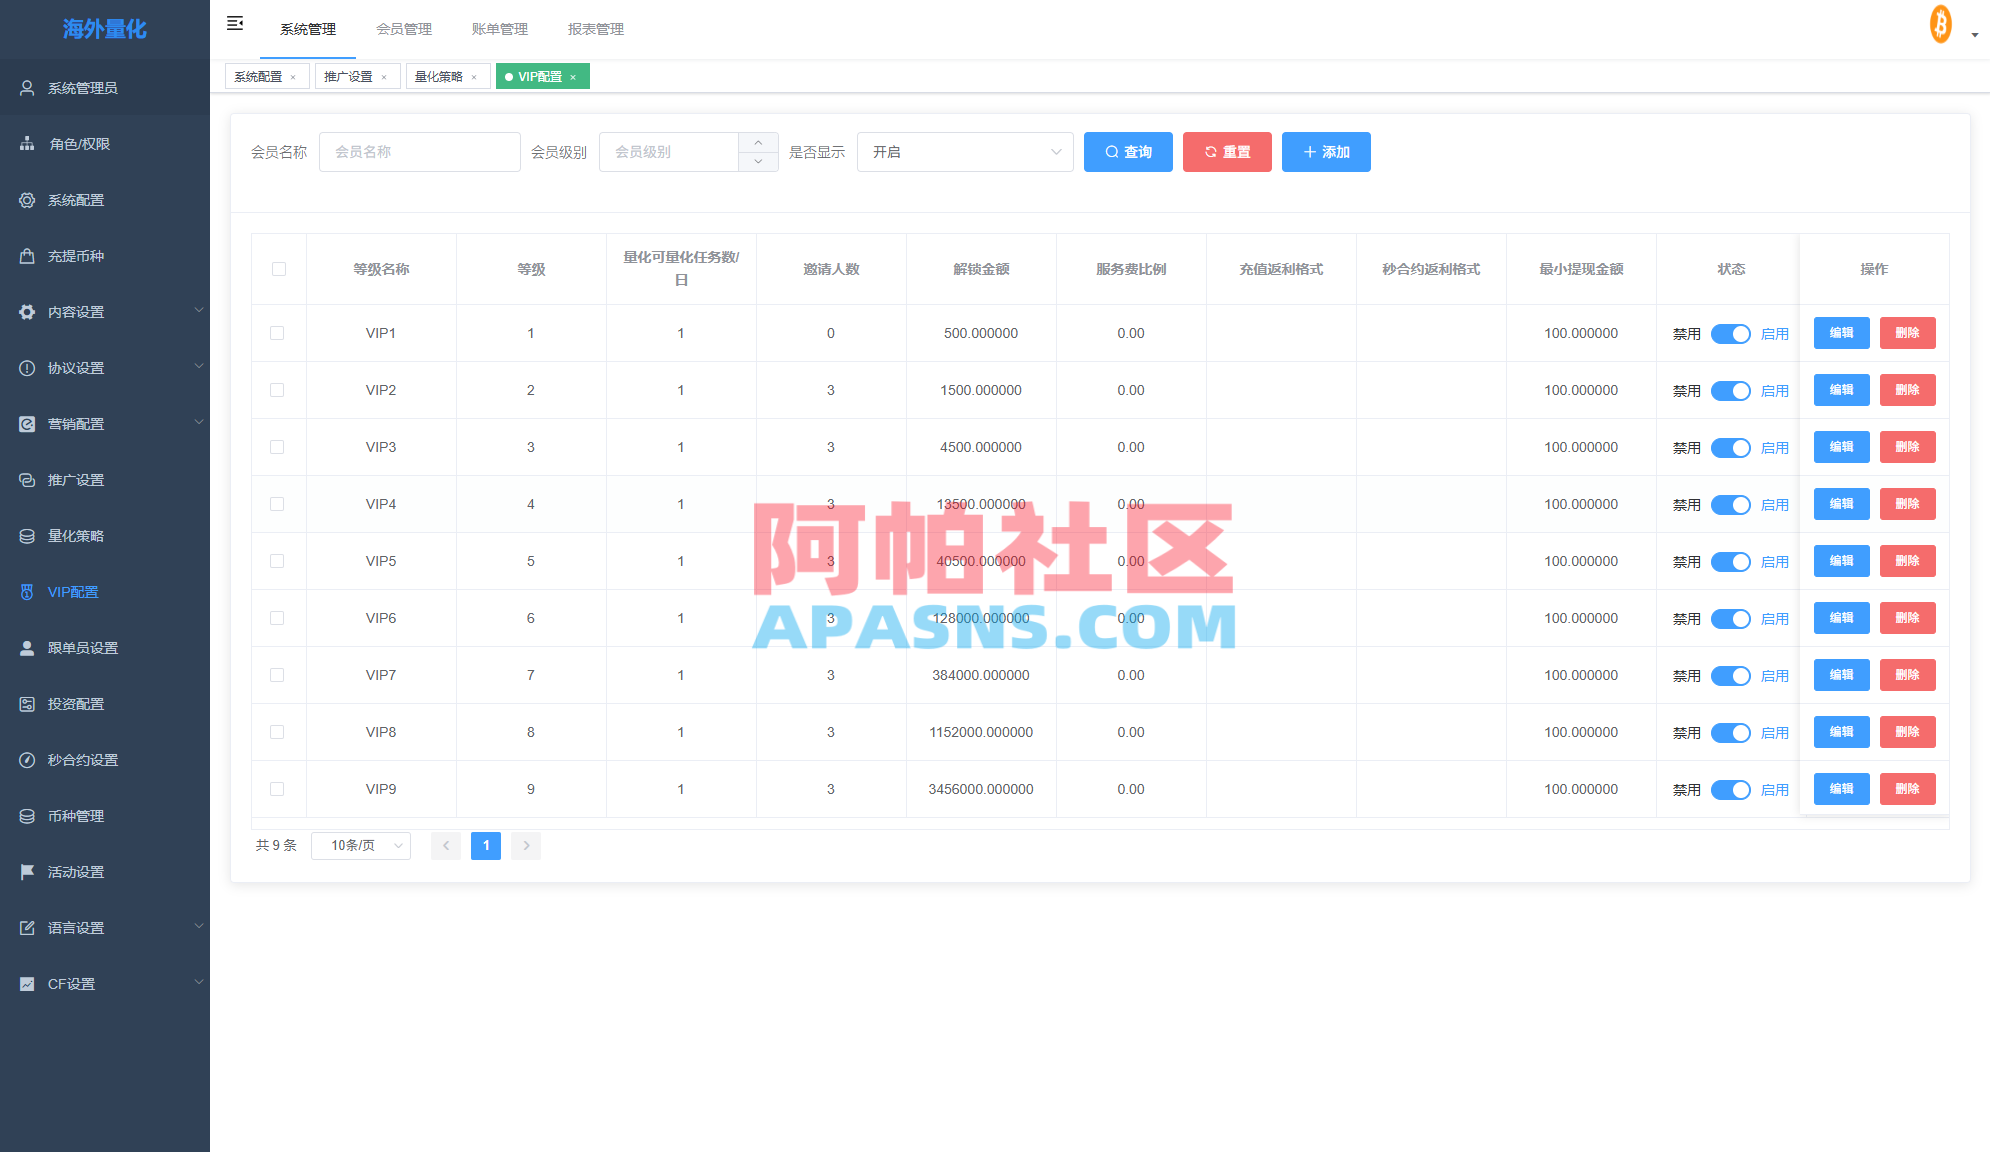The image size is (1990, 1152).
Task: Click the 充提币种 sidebar entry
Action: pyautogui.click(x=74, y=256)
